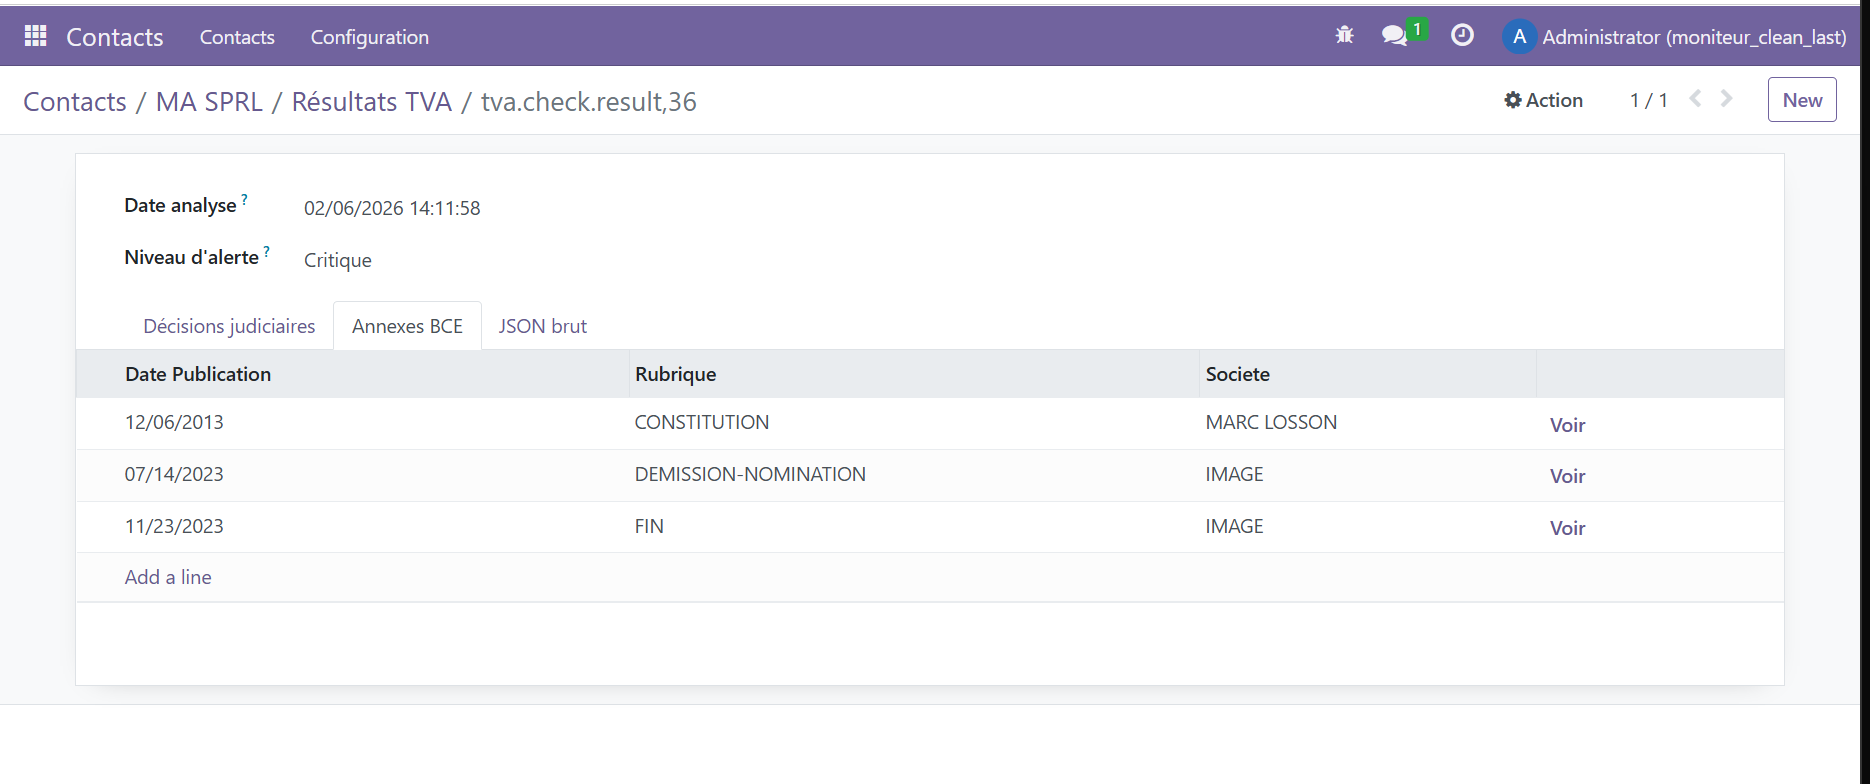Go to Résultats TVA breadcrumb
This screenshot has width=1870, height=784.
[x=371, y=102]
